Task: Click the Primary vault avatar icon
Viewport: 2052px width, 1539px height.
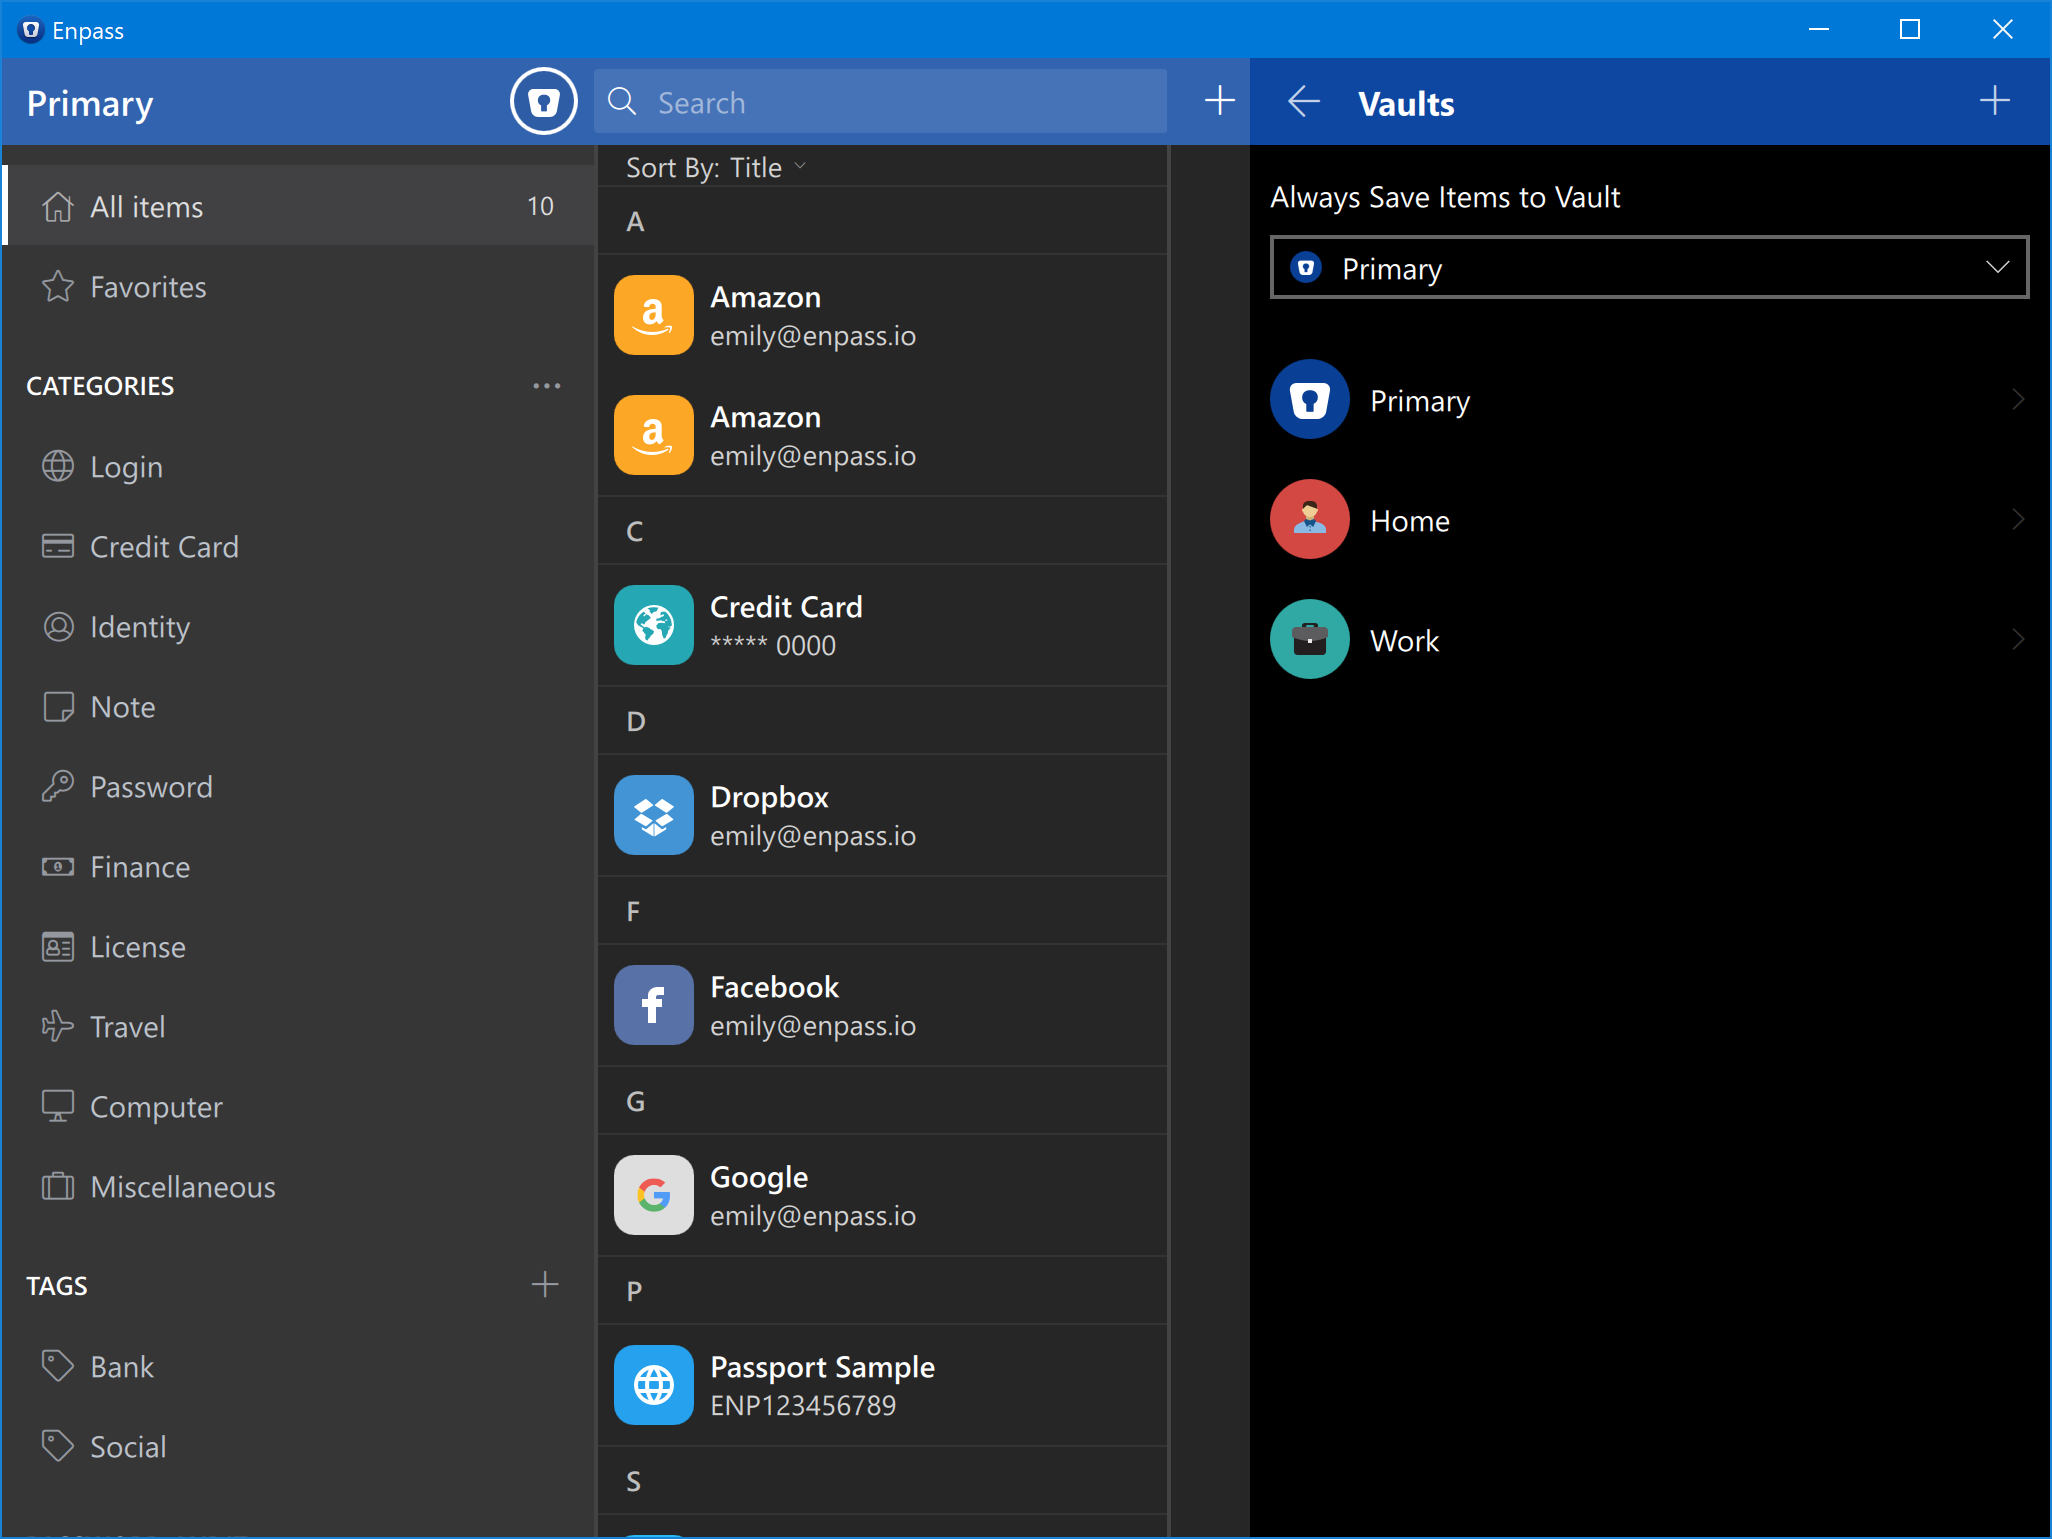Action: tap(1310, 399)
